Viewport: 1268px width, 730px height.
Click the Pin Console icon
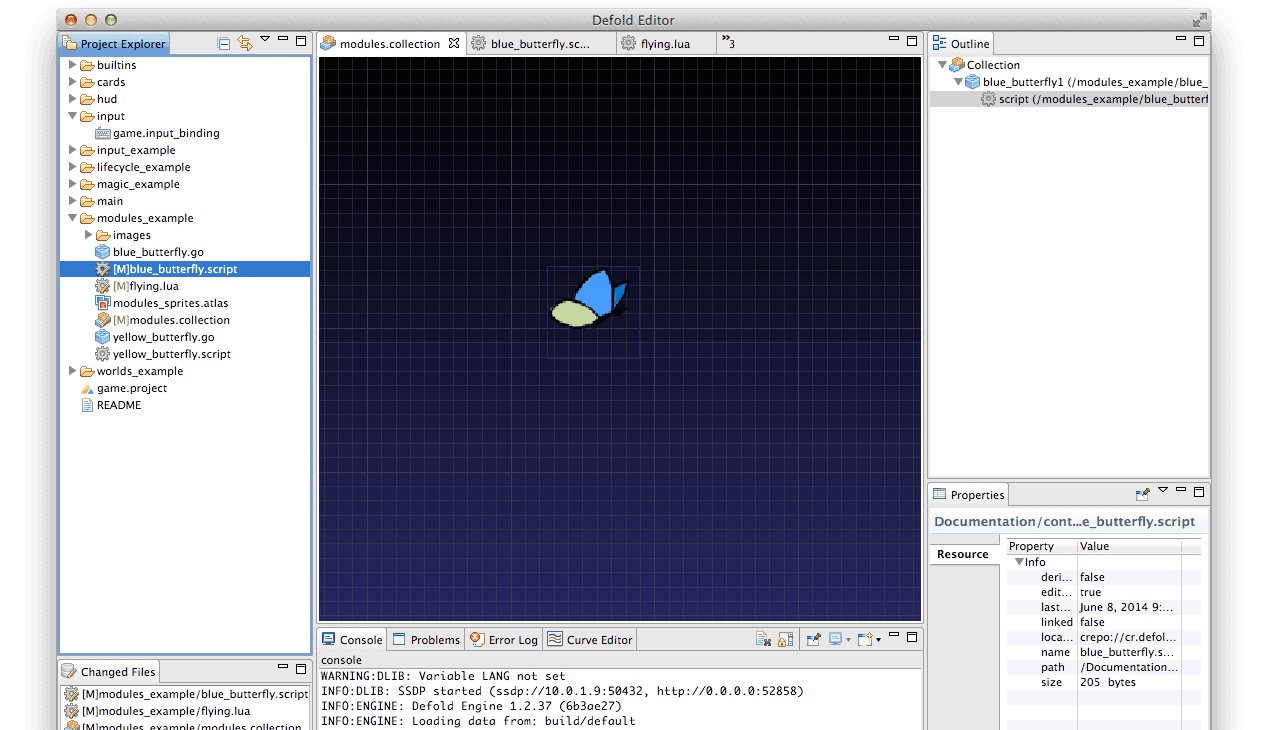point(813,640)
